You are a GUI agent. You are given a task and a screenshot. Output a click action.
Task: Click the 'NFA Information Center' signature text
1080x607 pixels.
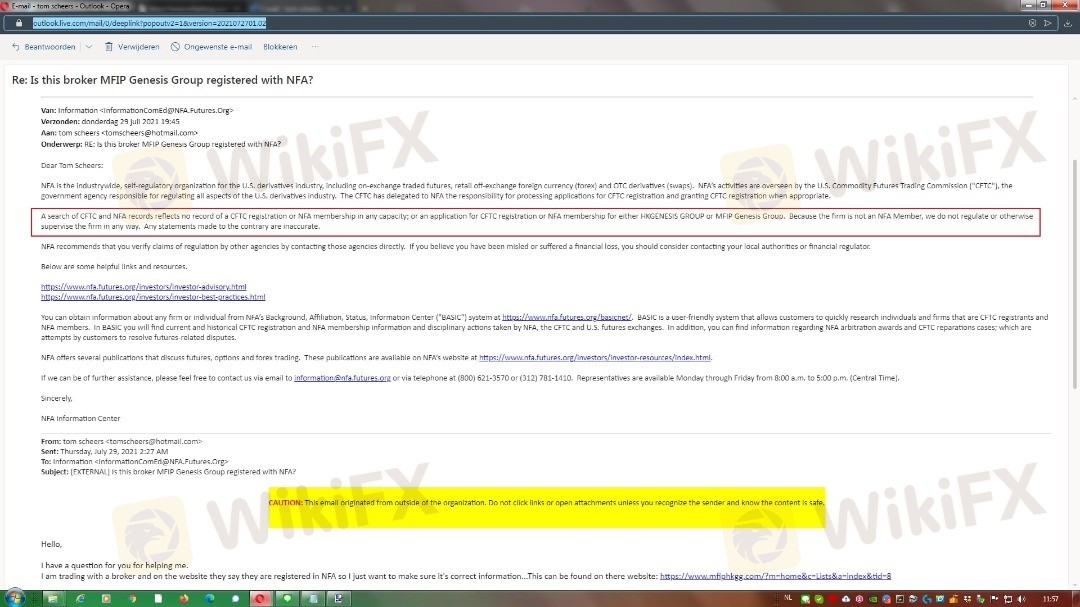pos(81,418)
